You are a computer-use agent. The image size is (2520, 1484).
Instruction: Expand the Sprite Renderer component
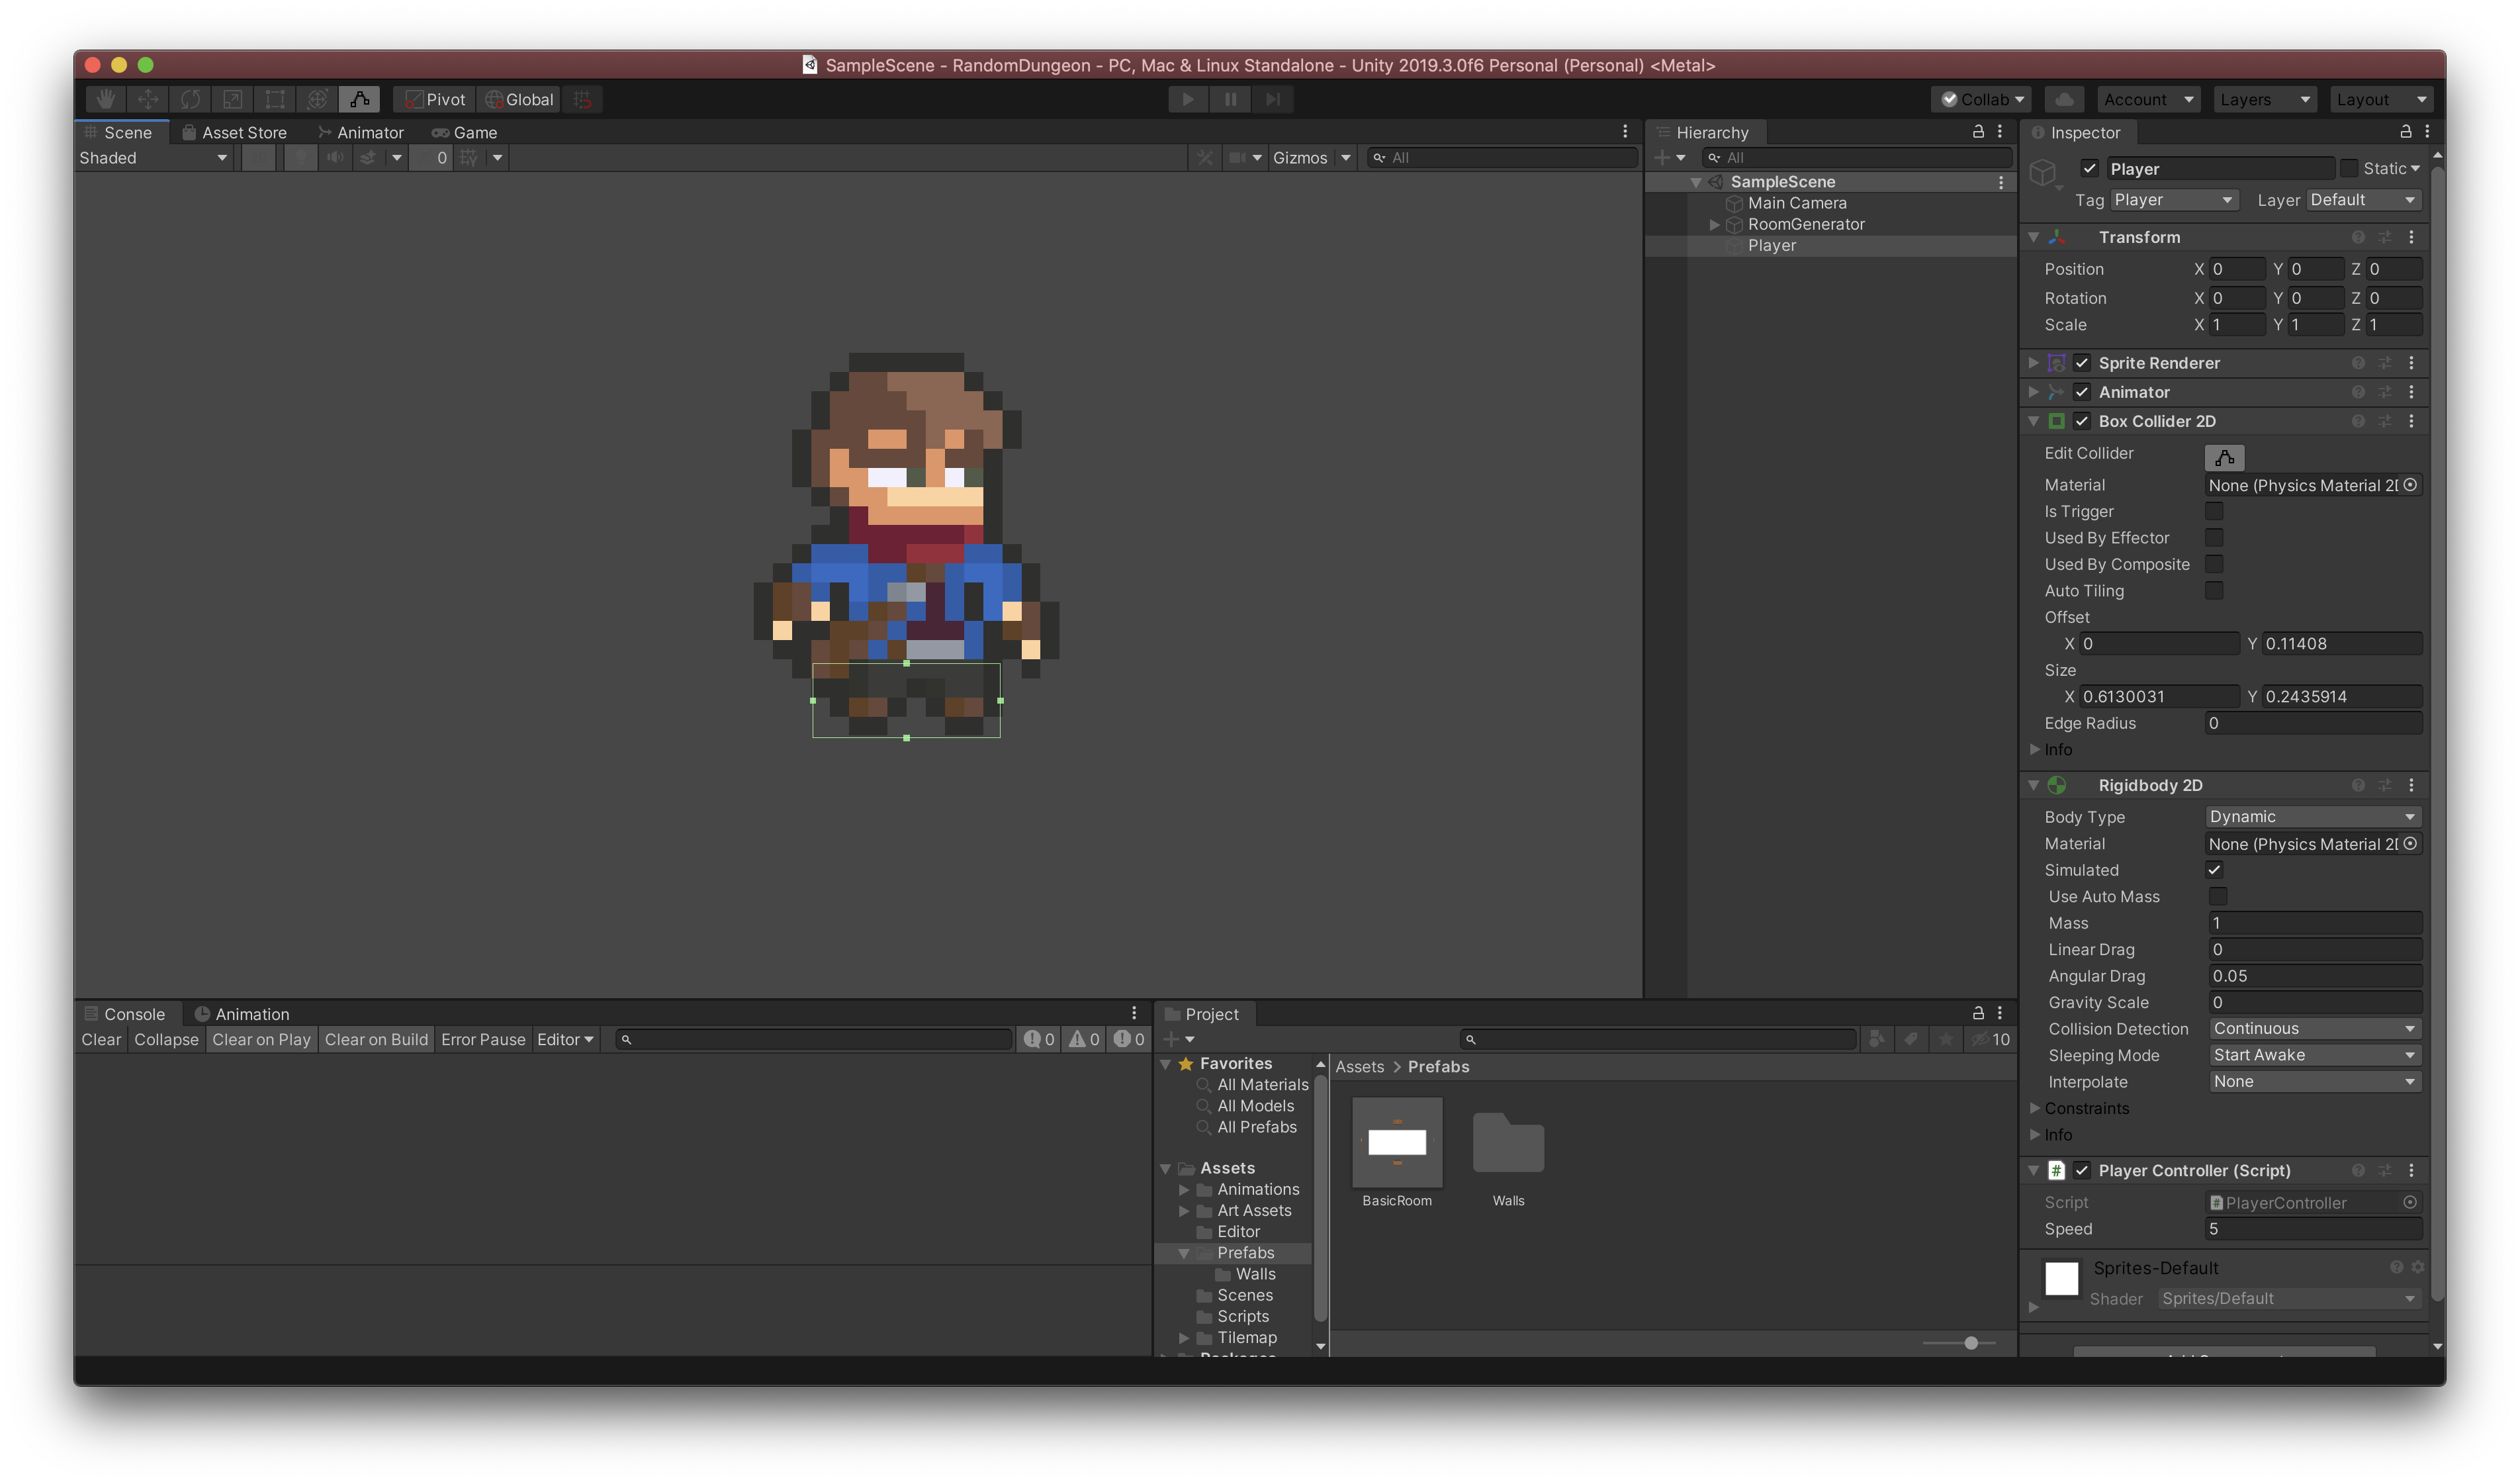click(x=2033, y=363)
